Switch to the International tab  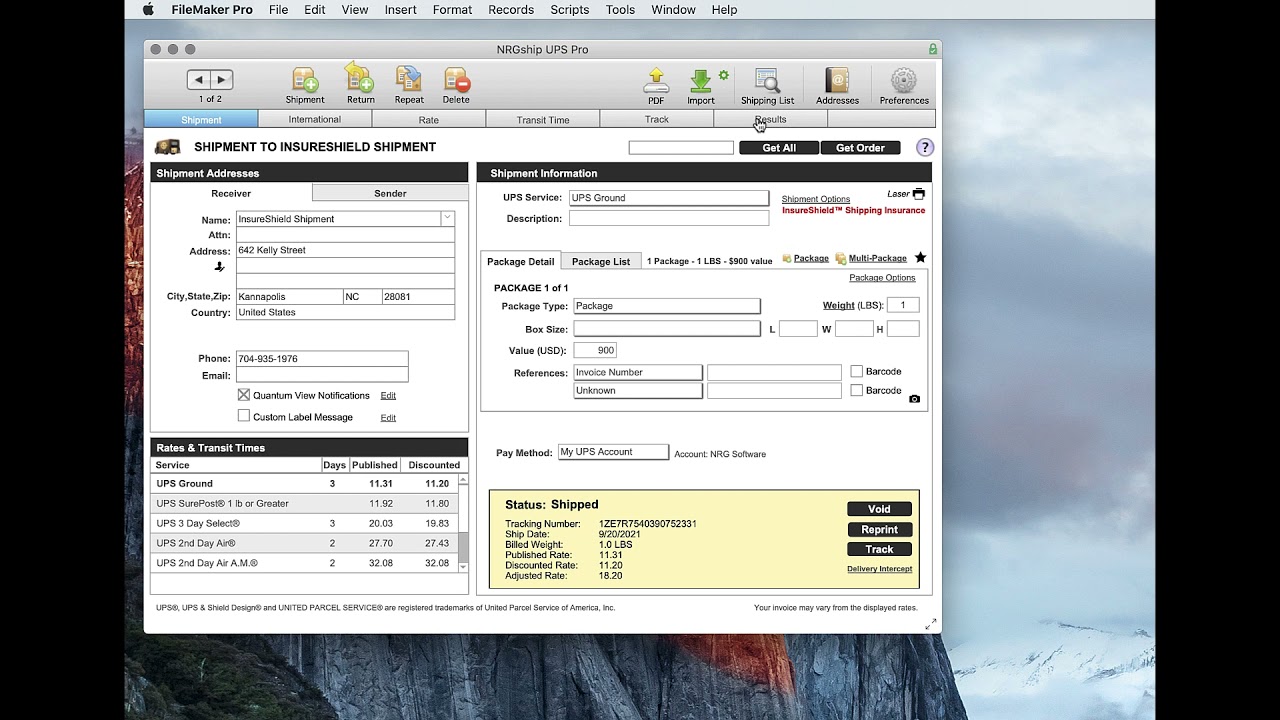coord(315,119)
